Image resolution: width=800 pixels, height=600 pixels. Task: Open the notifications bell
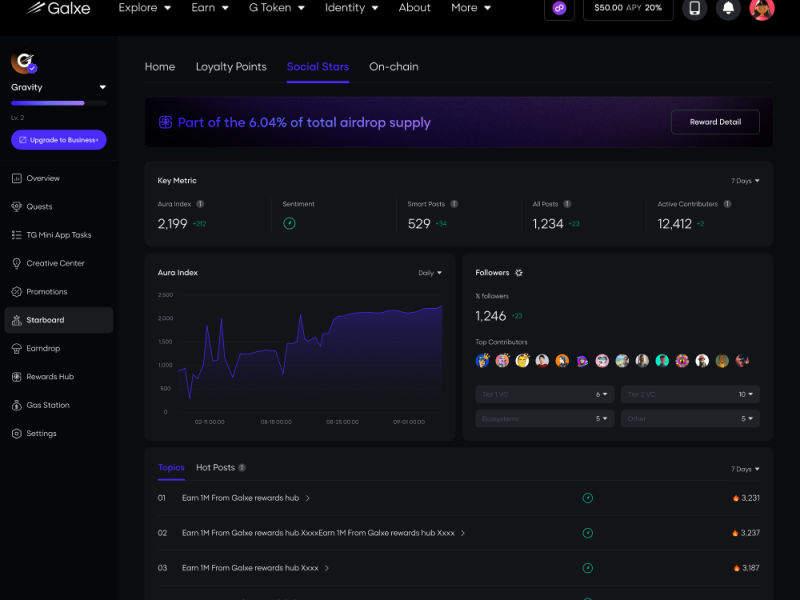pos(728,8)
